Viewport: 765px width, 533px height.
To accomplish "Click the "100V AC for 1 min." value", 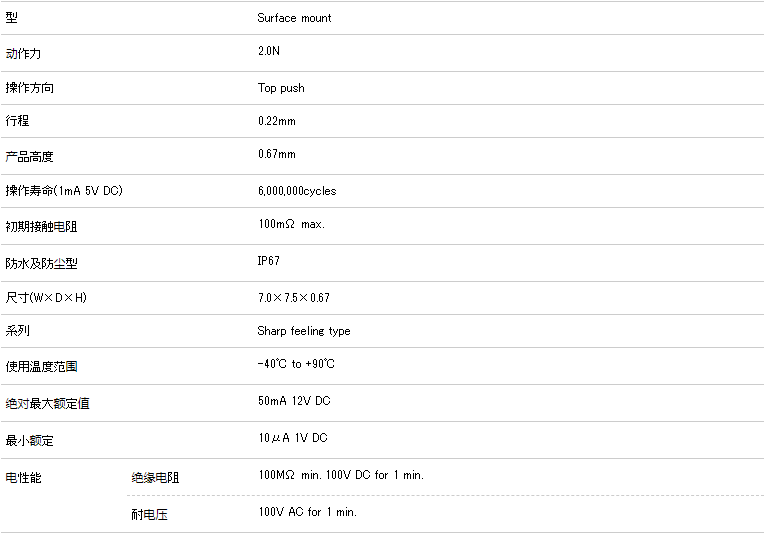I will (x=307, y=512).
